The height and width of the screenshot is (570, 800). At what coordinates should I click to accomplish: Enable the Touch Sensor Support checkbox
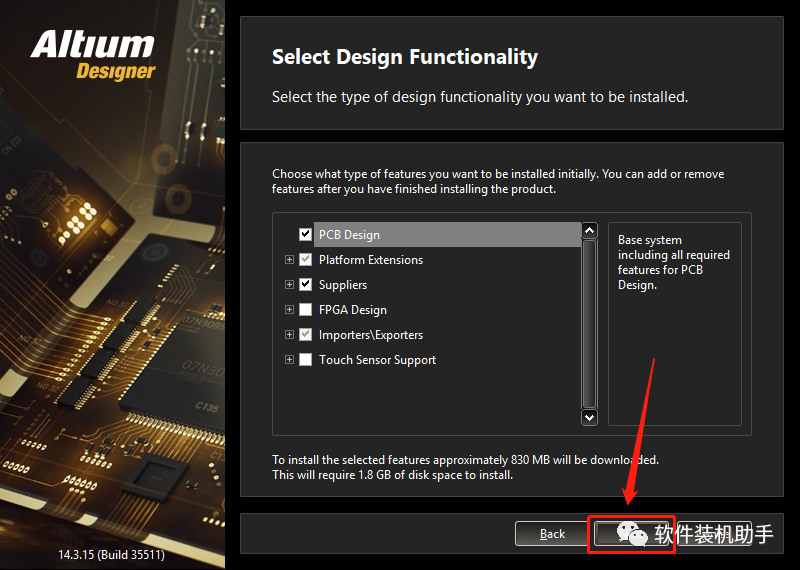(x=305, y=359)
